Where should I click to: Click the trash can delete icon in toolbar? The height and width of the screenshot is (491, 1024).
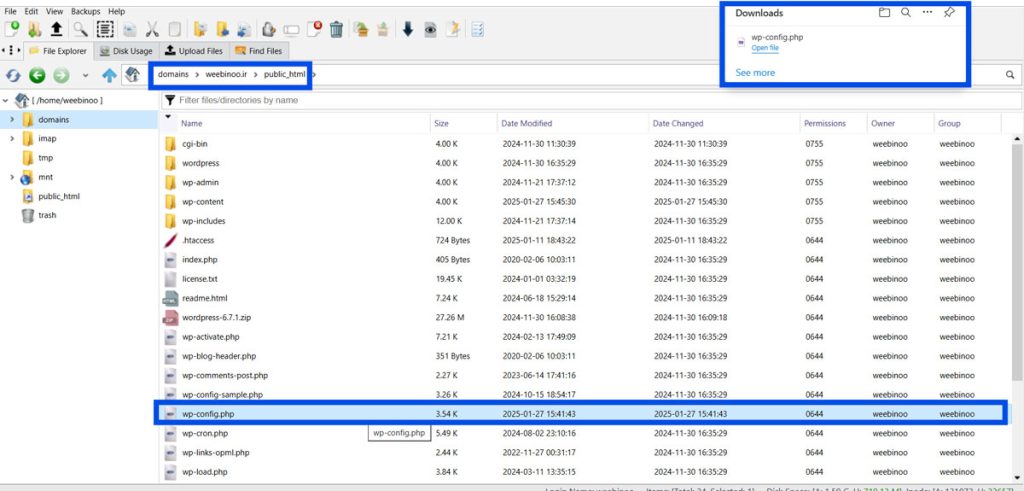(x=336, y=29)
